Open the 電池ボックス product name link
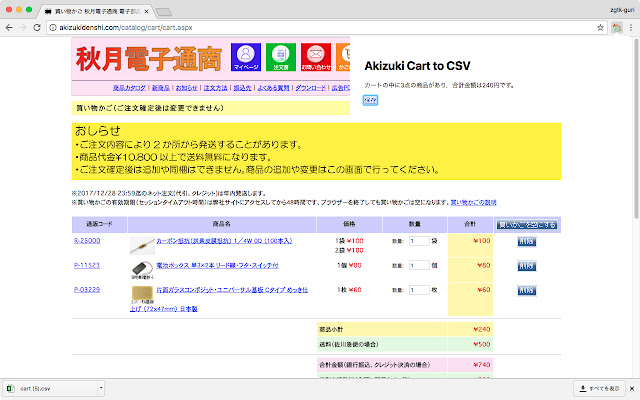 pyautogui.click(x=218, y=265)
